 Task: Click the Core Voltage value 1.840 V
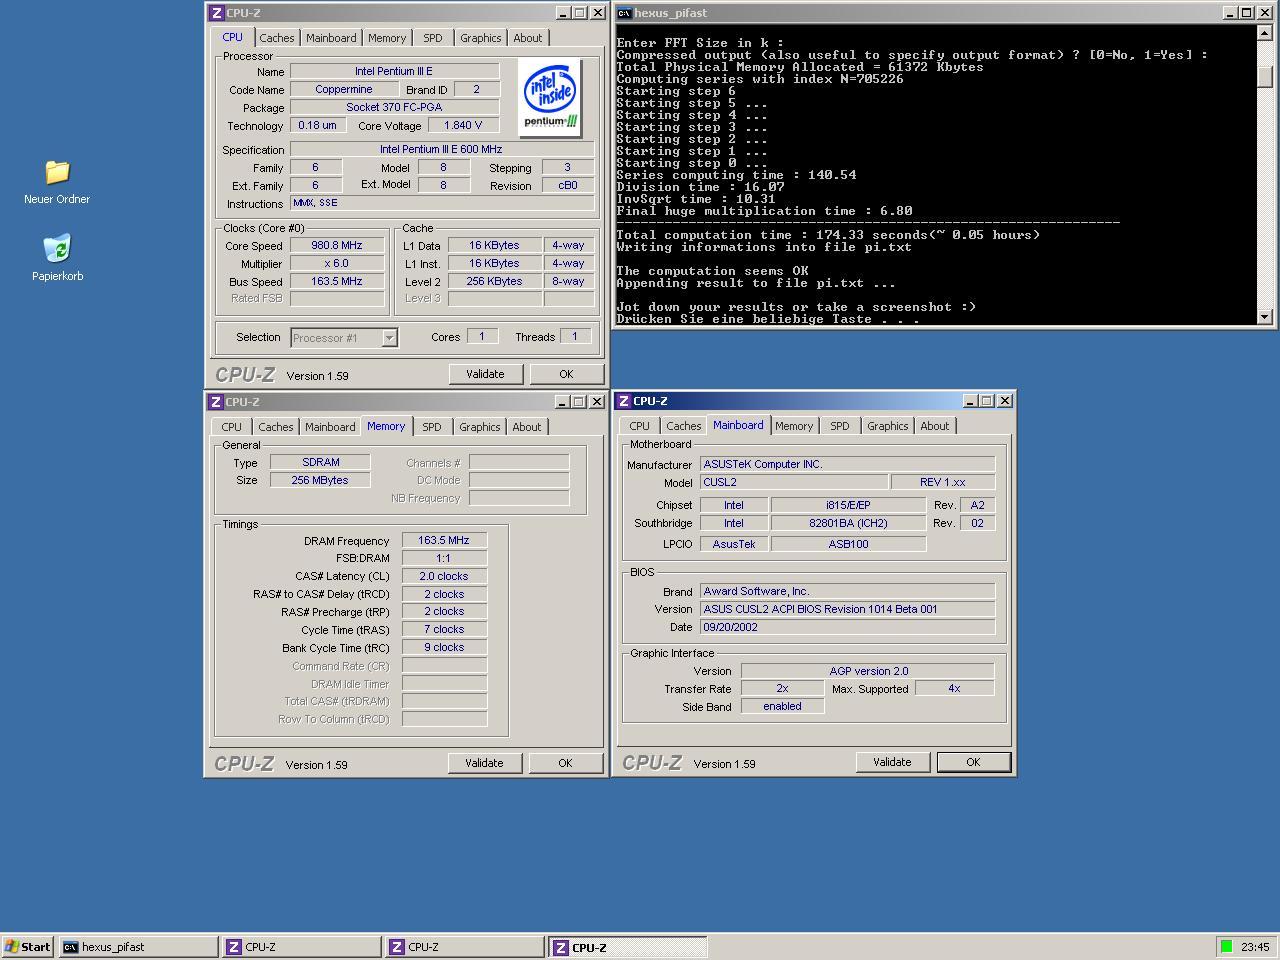pyautogui.click(x=462, y=125)
